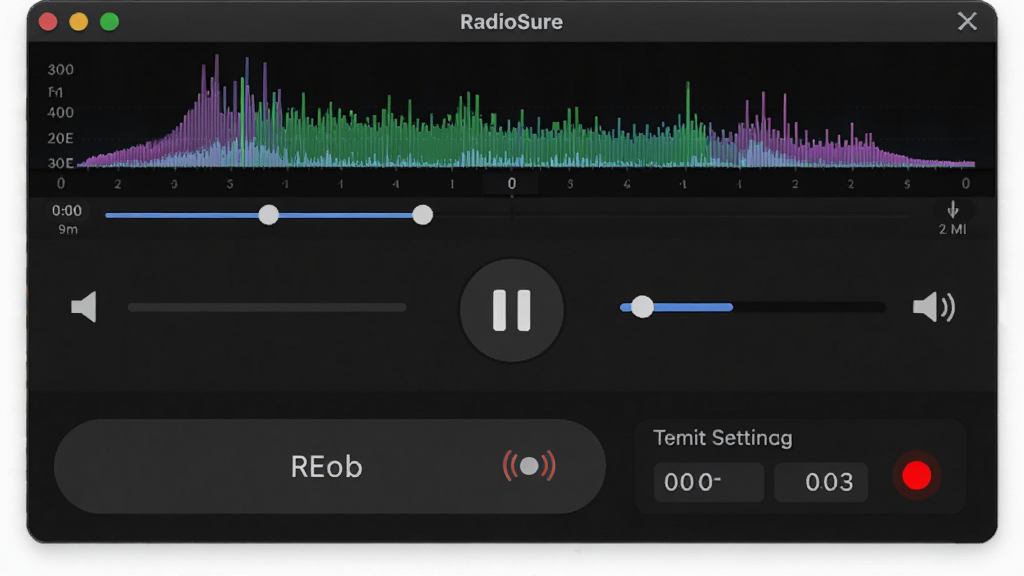Click the volume slider knob beside loud speaker
This screenshot has width=1024, height=576.
coord(642,307)
